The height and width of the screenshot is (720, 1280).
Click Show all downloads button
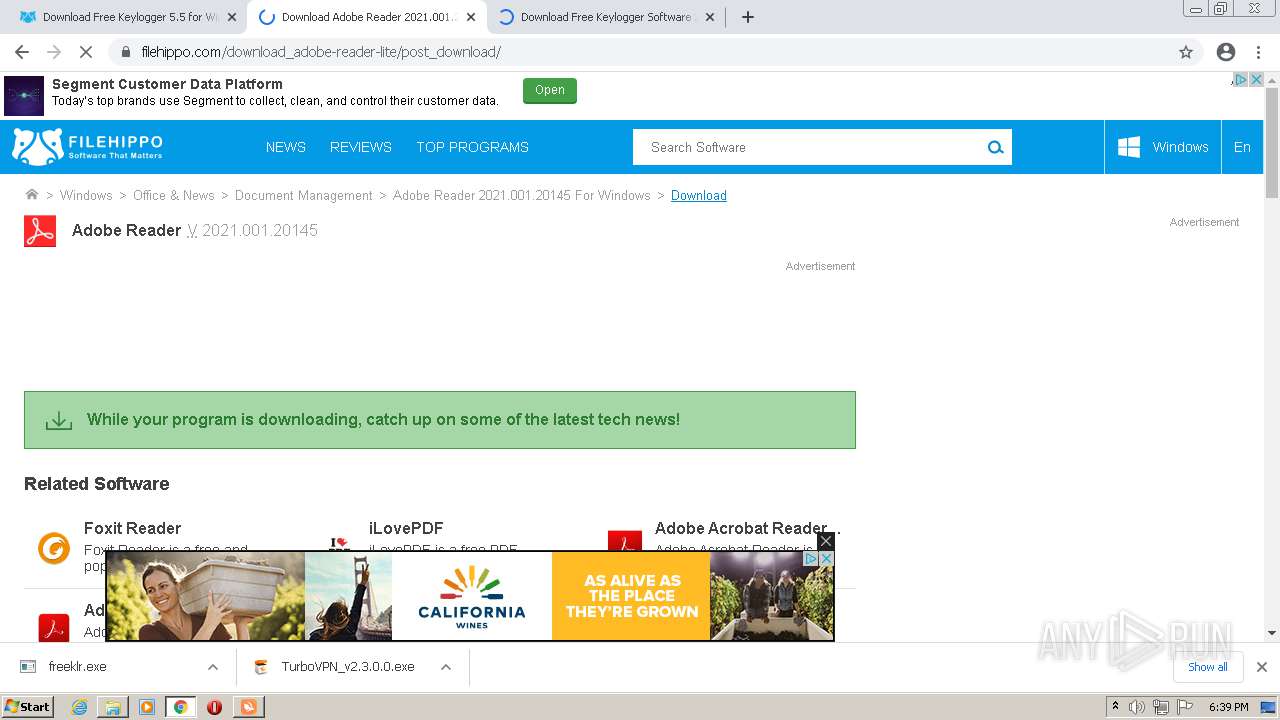pyautogui.click(x=1208, y=667)
